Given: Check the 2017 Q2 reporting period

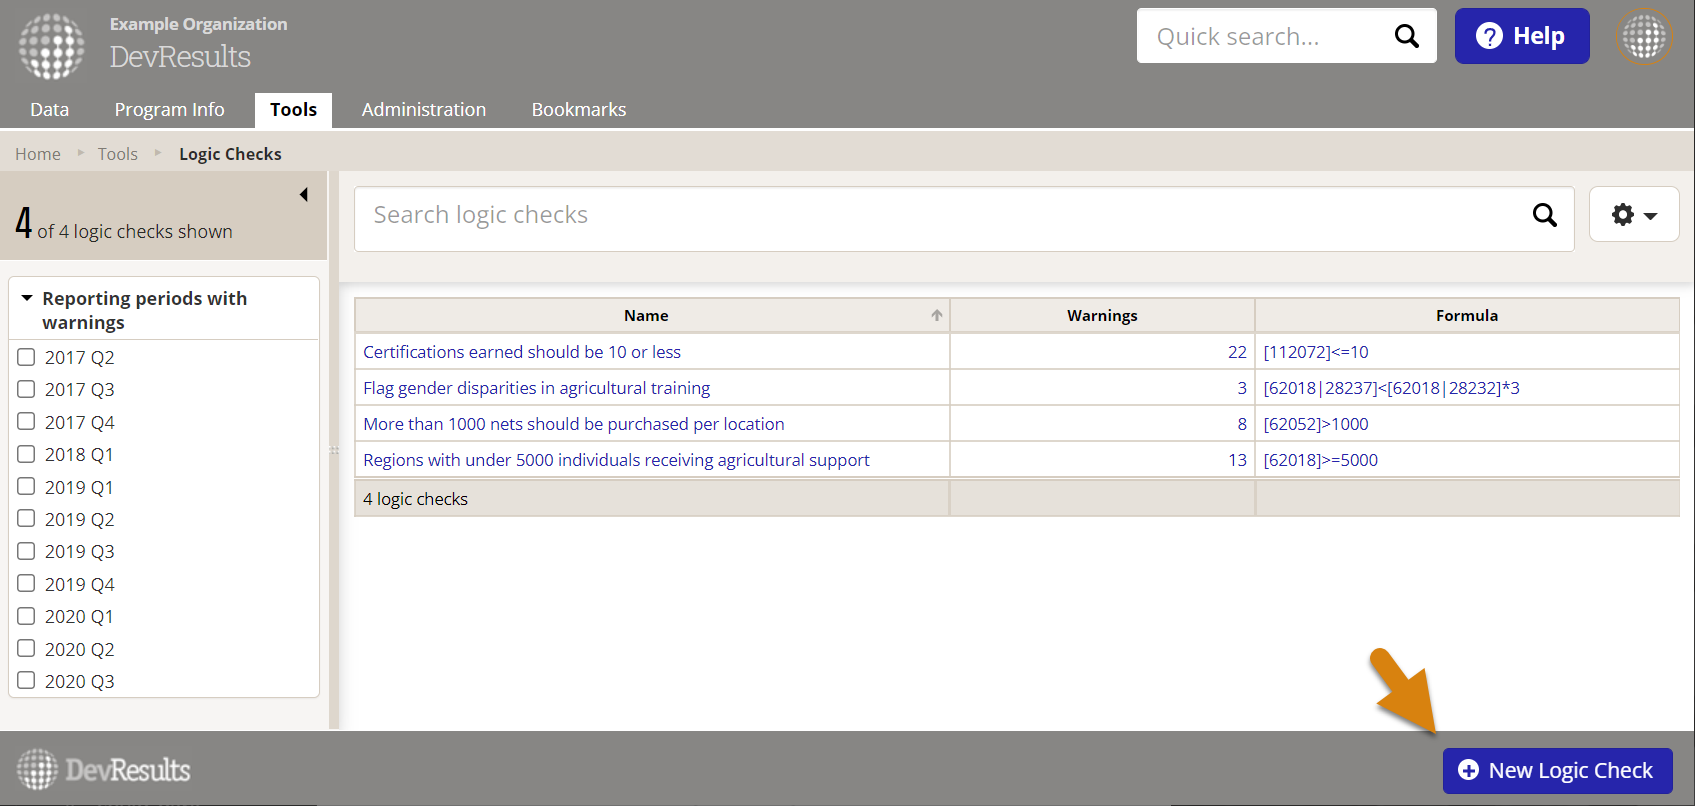Looking at the screenshot, I should (x=26, y=357).
